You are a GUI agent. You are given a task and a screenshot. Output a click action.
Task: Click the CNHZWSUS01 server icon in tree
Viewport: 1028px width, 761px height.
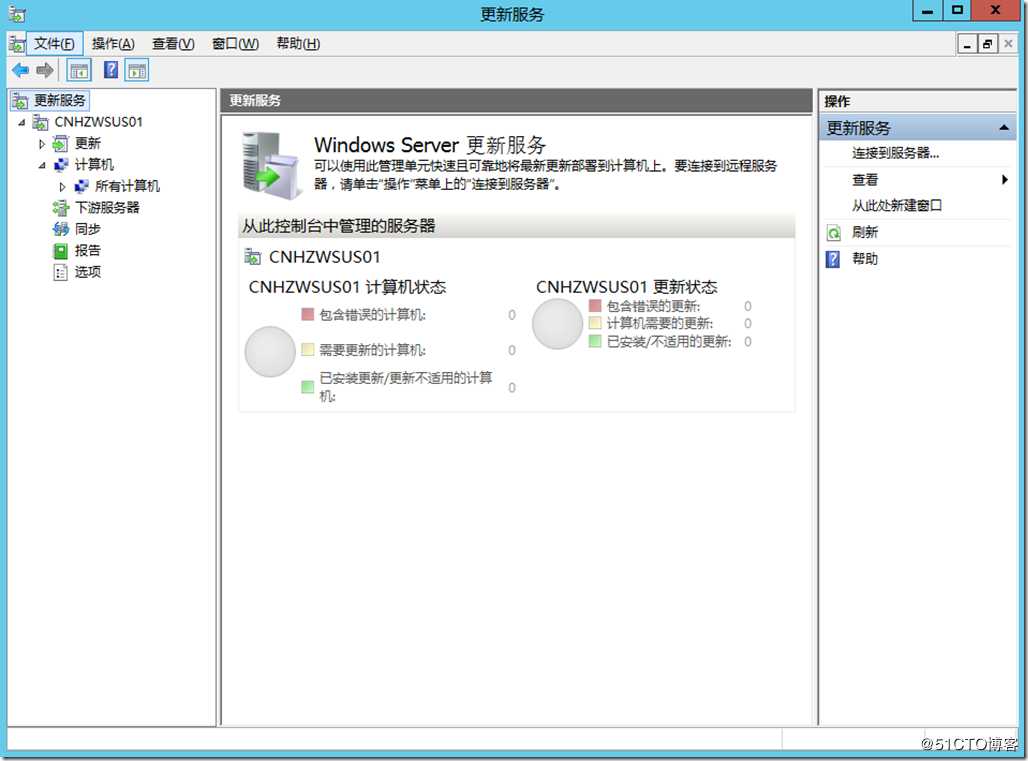point(41,122)
